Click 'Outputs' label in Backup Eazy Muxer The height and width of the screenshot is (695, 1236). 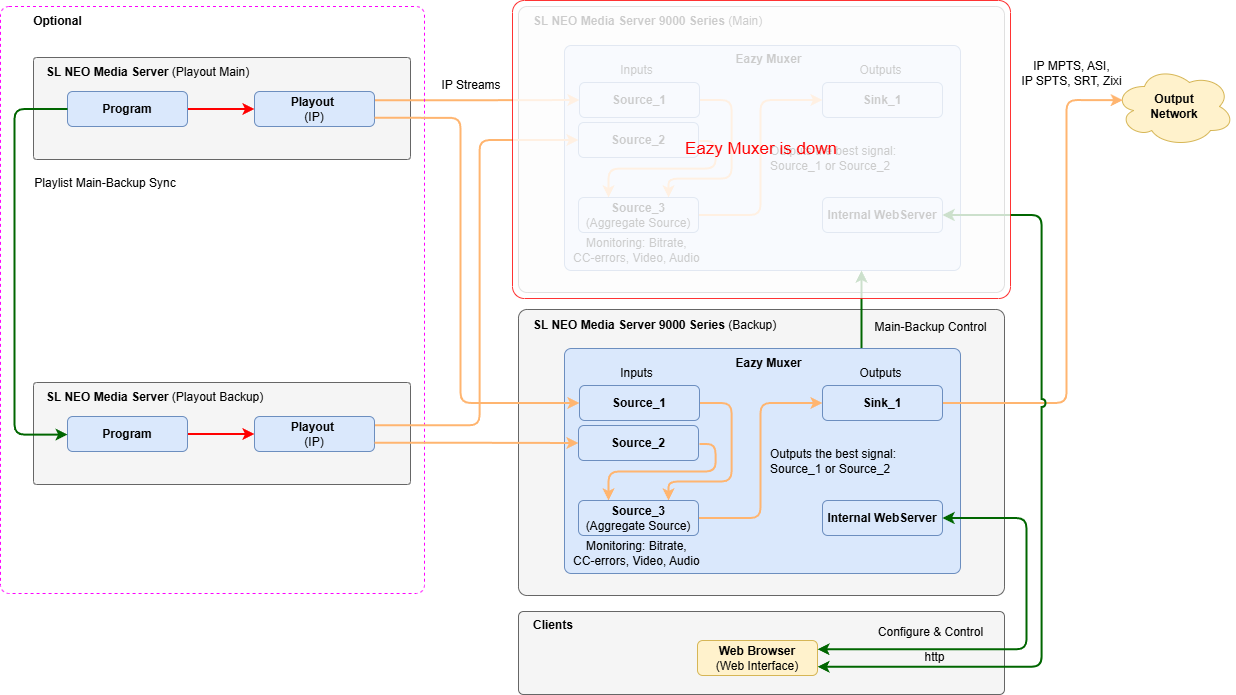tap(880, 373)
